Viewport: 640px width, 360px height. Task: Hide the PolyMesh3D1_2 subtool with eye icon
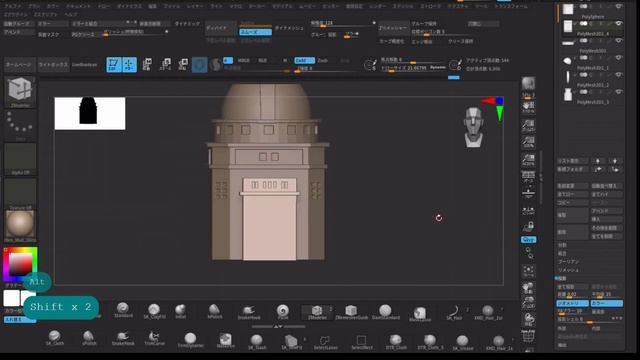619,75
